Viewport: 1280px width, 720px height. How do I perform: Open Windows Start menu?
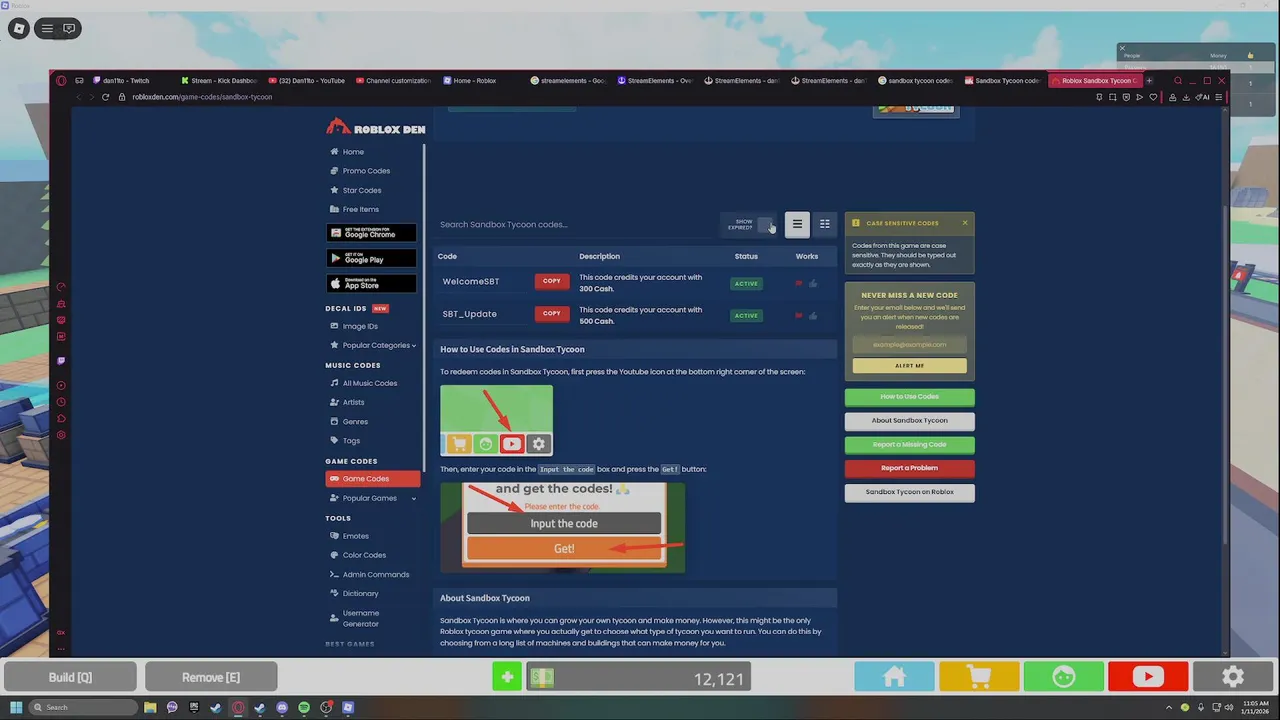point(16,708)
